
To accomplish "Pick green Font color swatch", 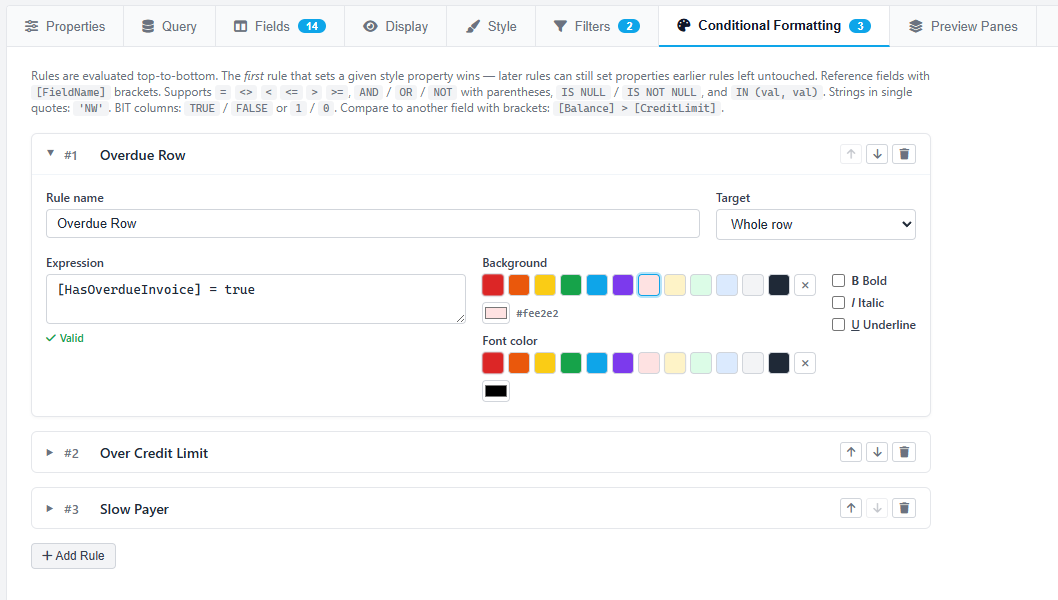I will pyautogui.click(x=571, y=363).
